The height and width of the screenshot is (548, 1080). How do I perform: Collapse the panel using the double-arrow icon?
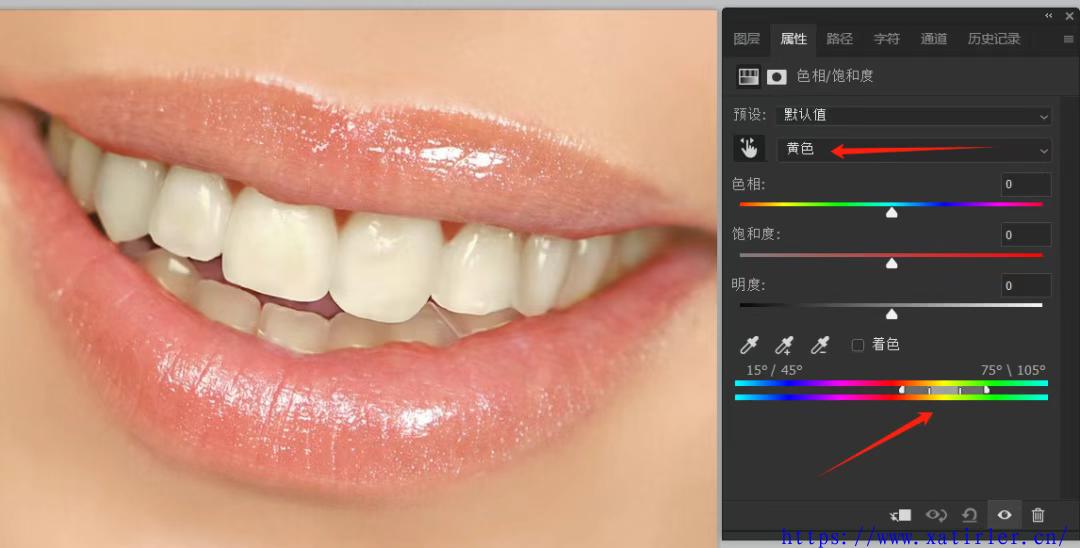tap(1049, 16)
